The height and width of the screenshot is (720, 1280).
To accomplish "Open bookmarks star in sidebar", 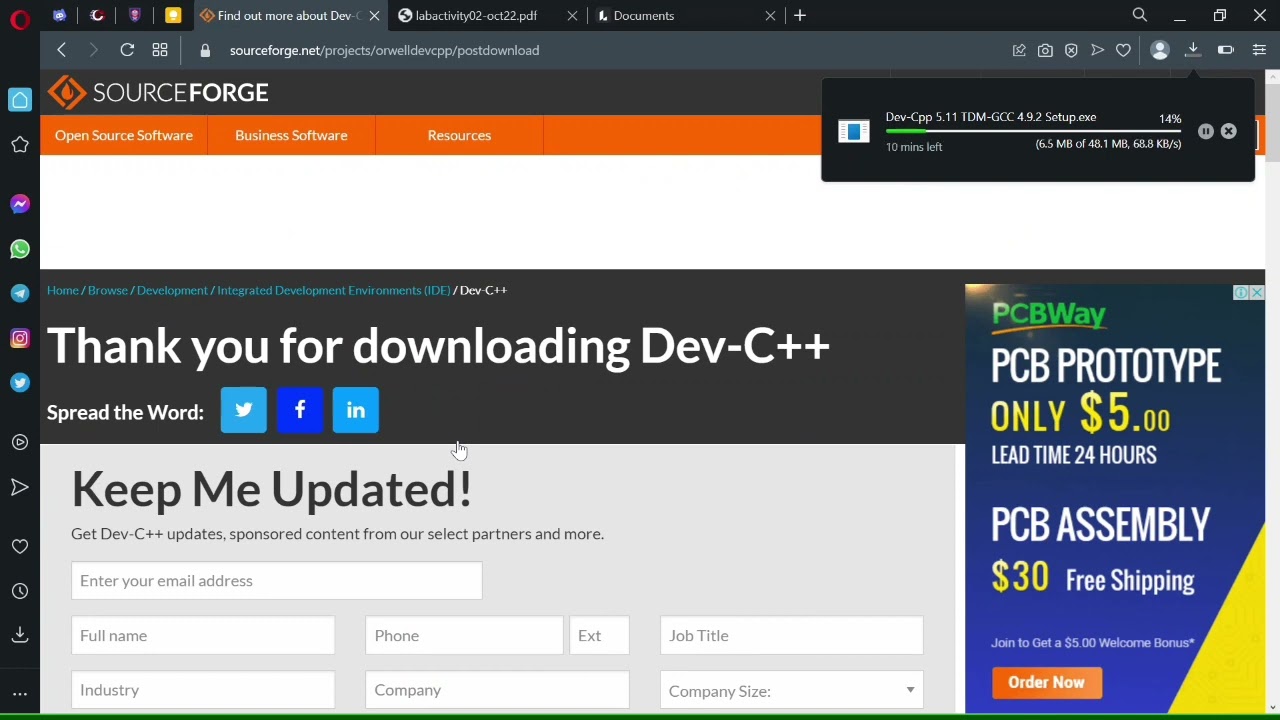I will 20,145.
